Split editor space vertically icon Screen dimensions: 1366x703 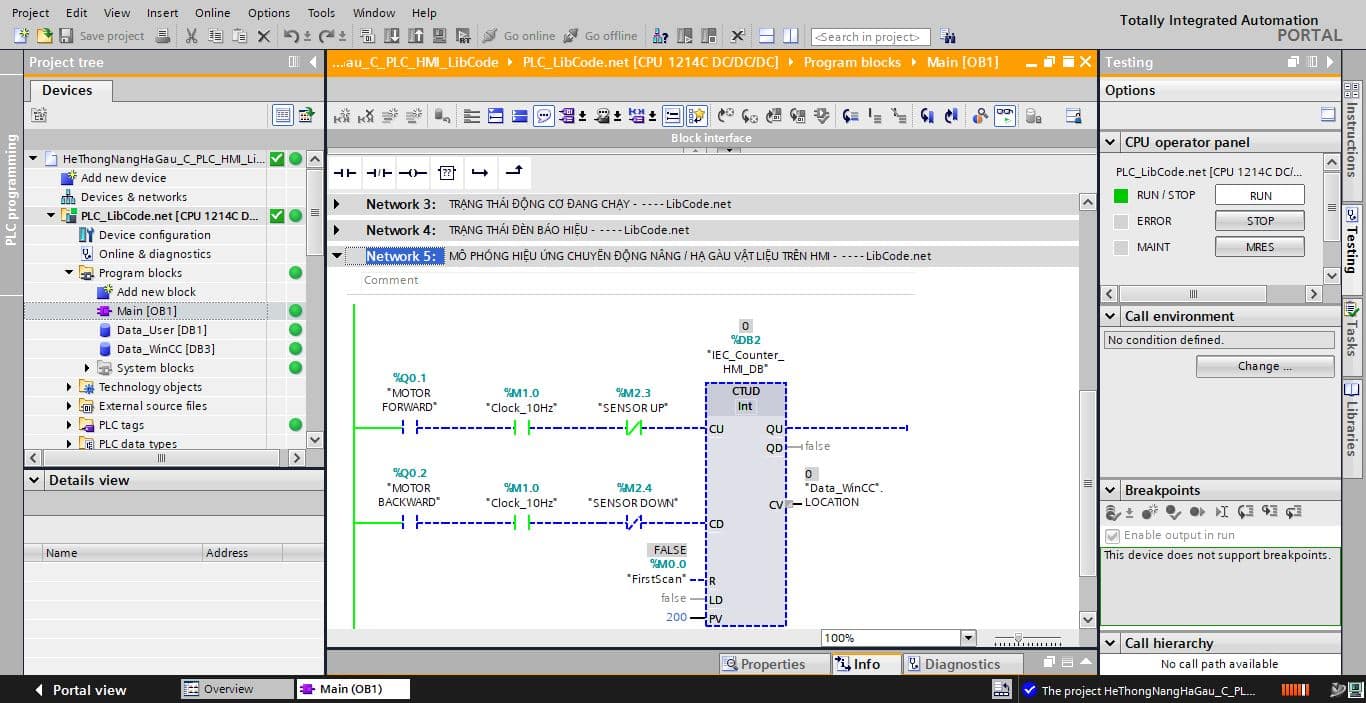click(791, 36)
